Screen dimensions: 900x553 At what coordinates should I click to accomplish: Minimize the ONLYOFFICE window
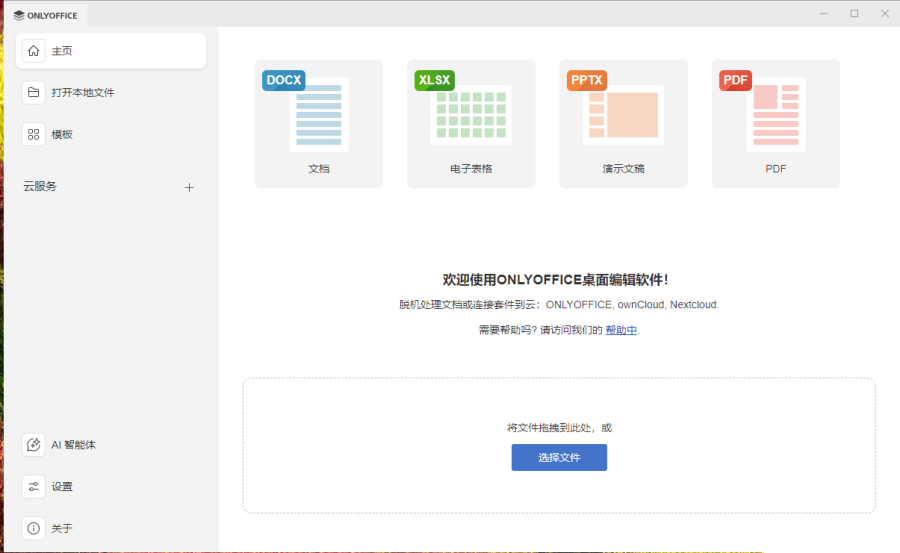point(824,13)
